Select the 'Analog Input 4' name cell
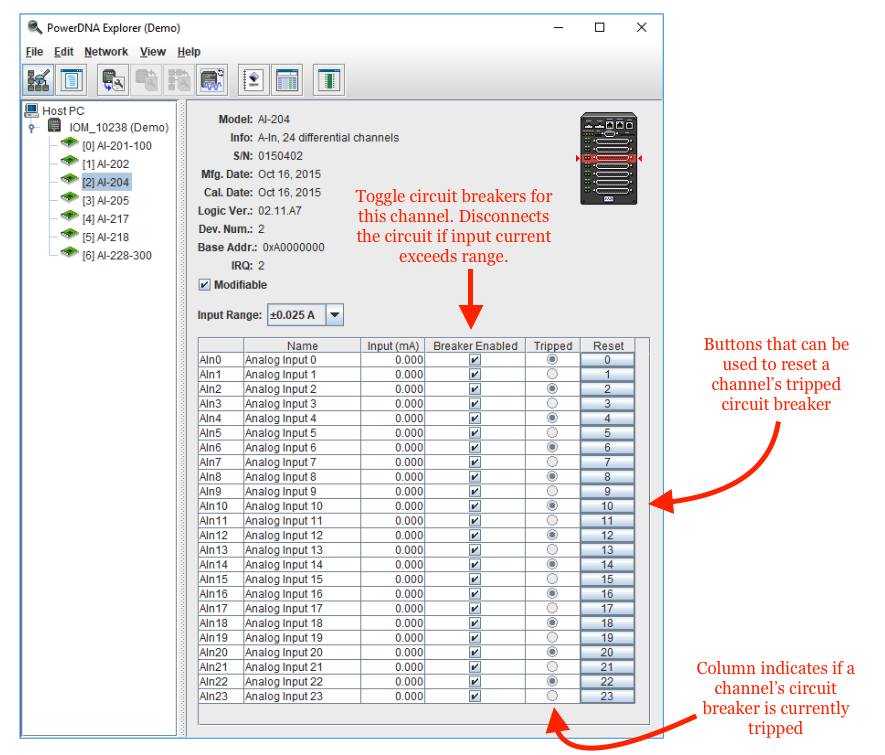 [302, 418]
